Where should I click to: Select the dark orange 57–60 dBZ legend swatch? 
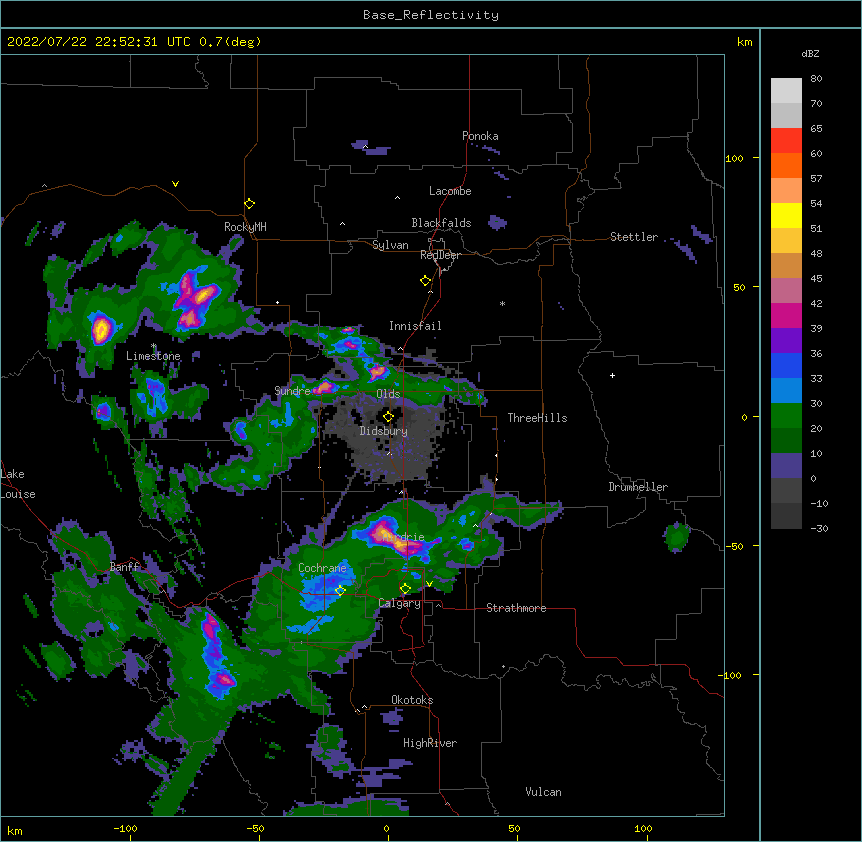(x=786, y=165)
